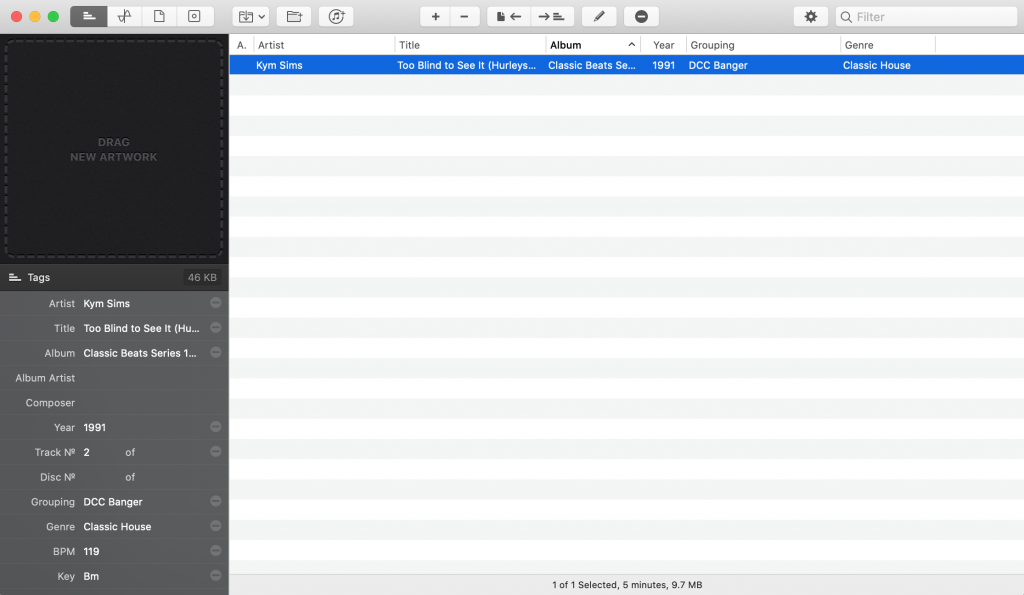Sort by the Album column header
Image resolution: width=1024 pixels, height=595 pixels.
(593, 45)
